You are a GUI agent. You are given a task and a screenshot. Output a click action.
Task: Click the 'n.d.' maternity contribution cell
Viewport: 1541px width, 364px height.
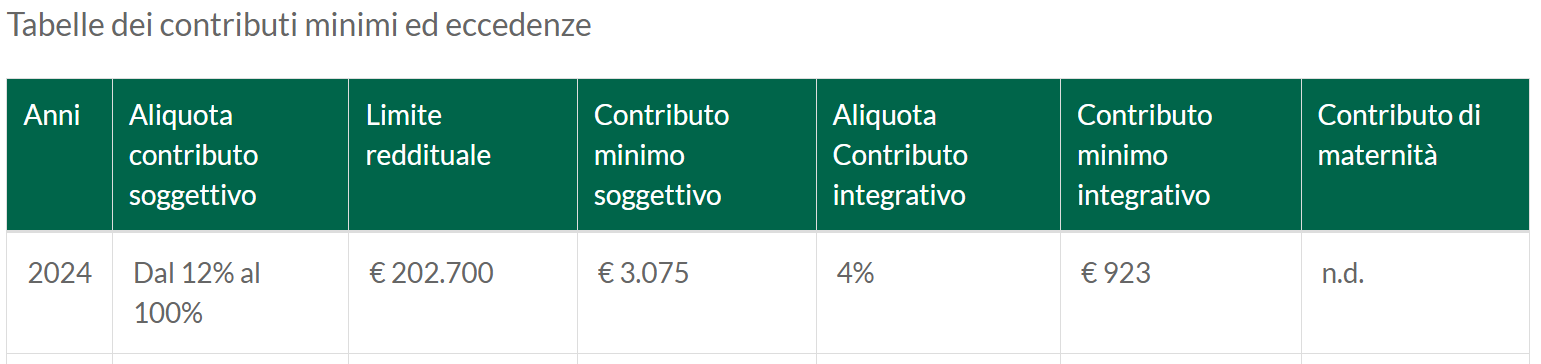1416,293
